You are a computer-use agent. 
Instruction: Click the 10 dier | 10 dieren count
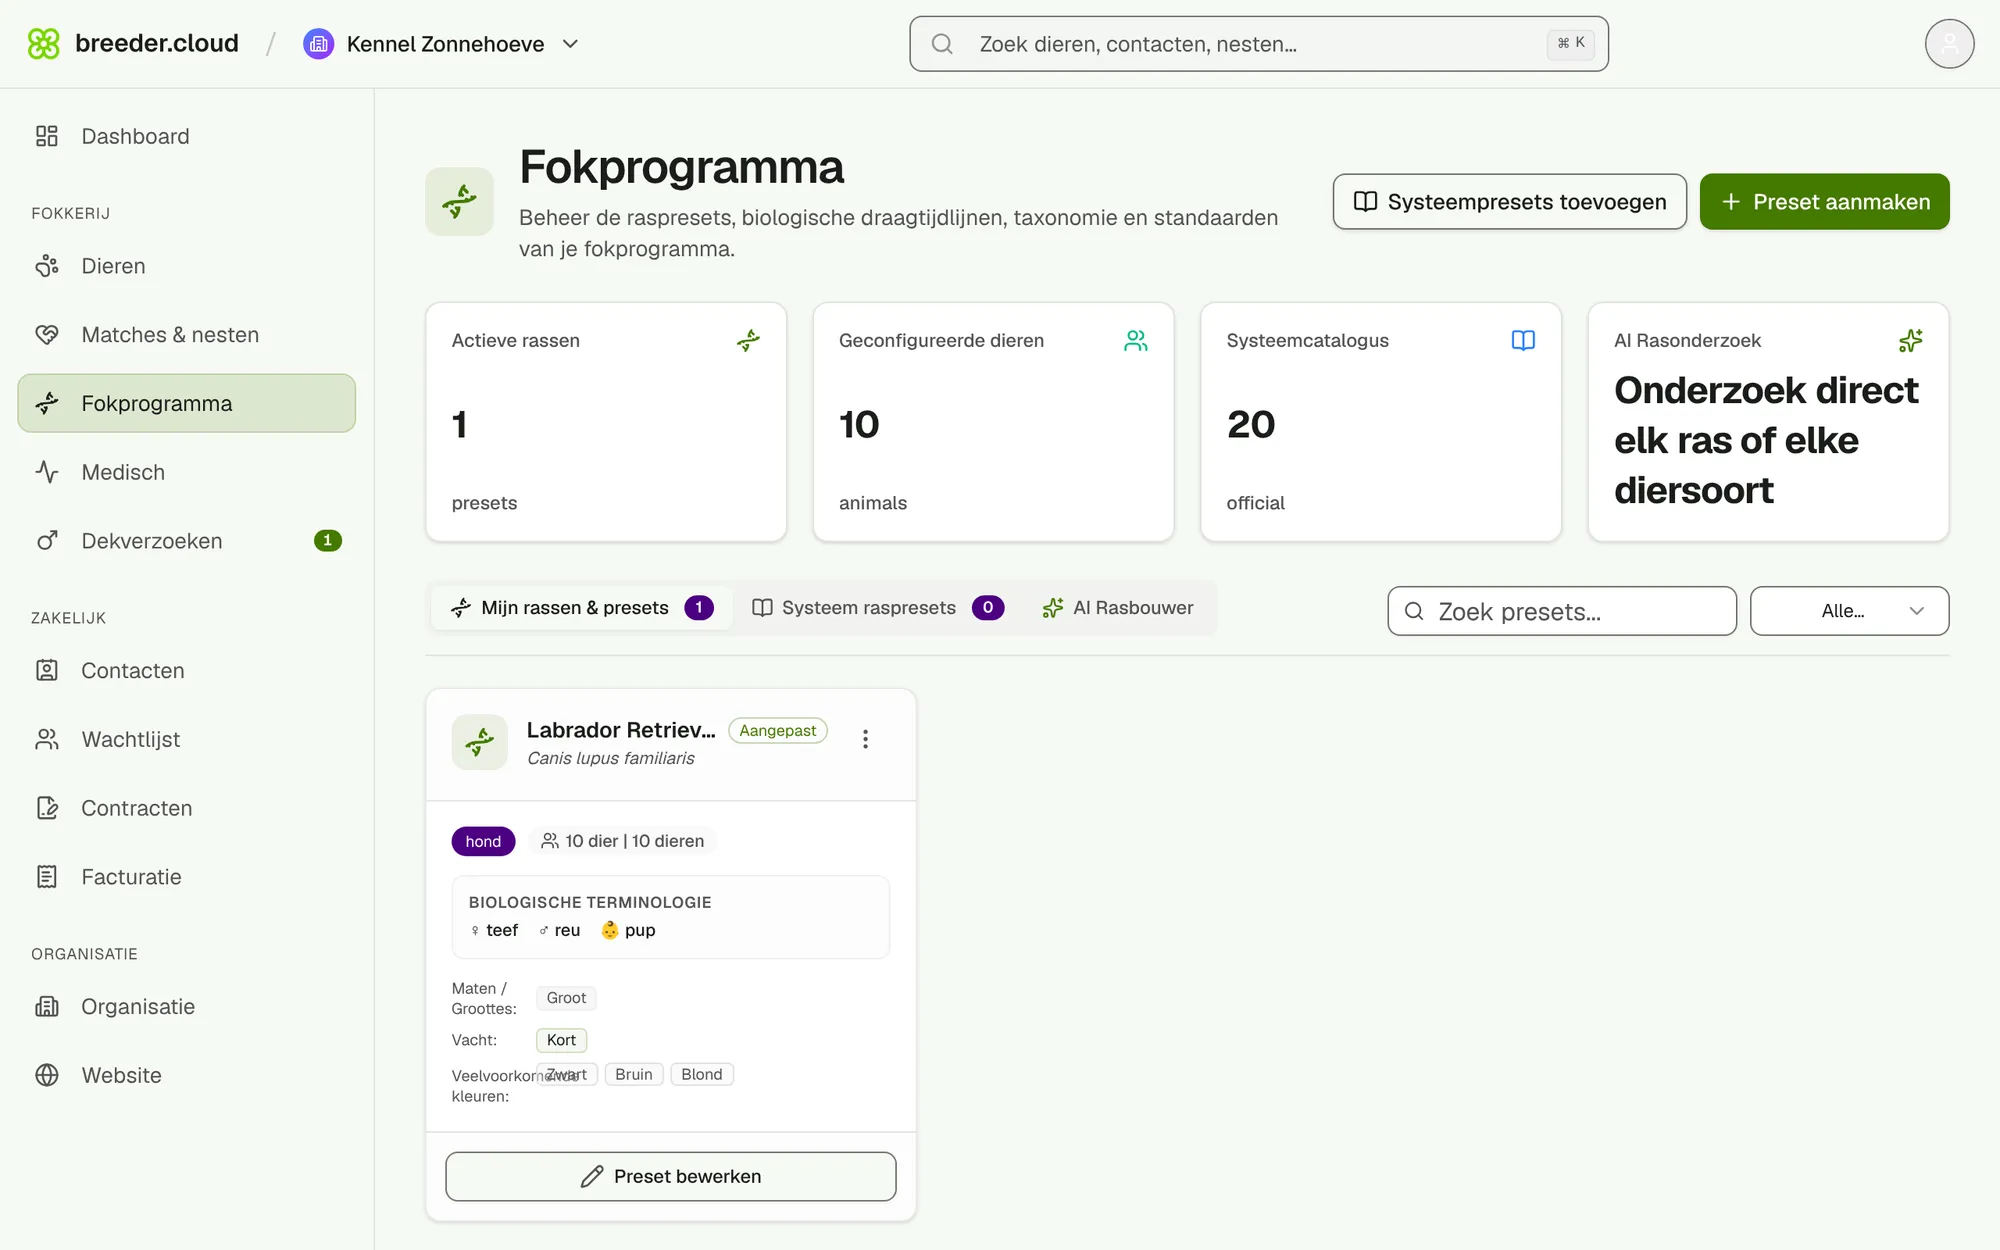[622, 842]
